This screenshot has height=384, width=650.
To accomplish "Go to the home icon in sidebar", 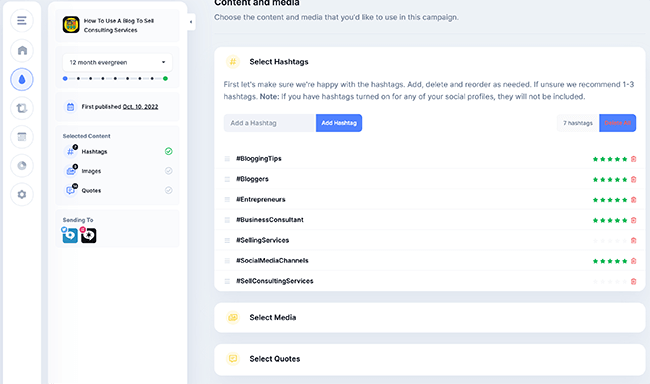I will click(x=22, y=50).
